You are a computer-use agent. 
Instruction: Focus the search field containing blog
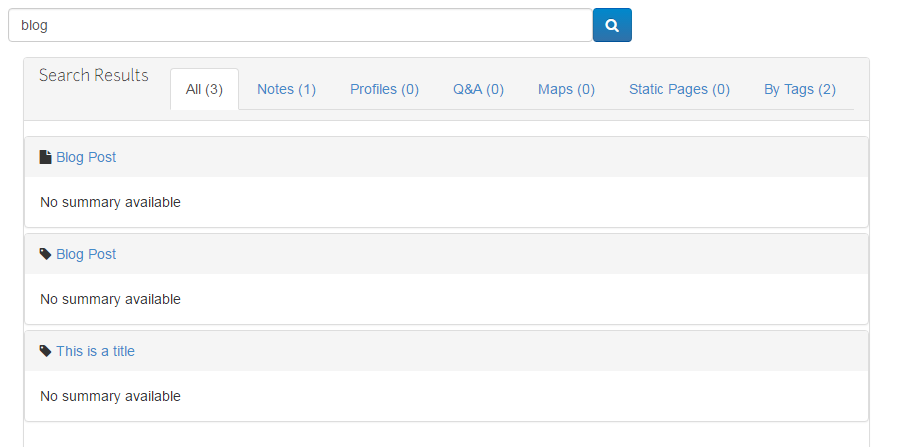[300, 26]
